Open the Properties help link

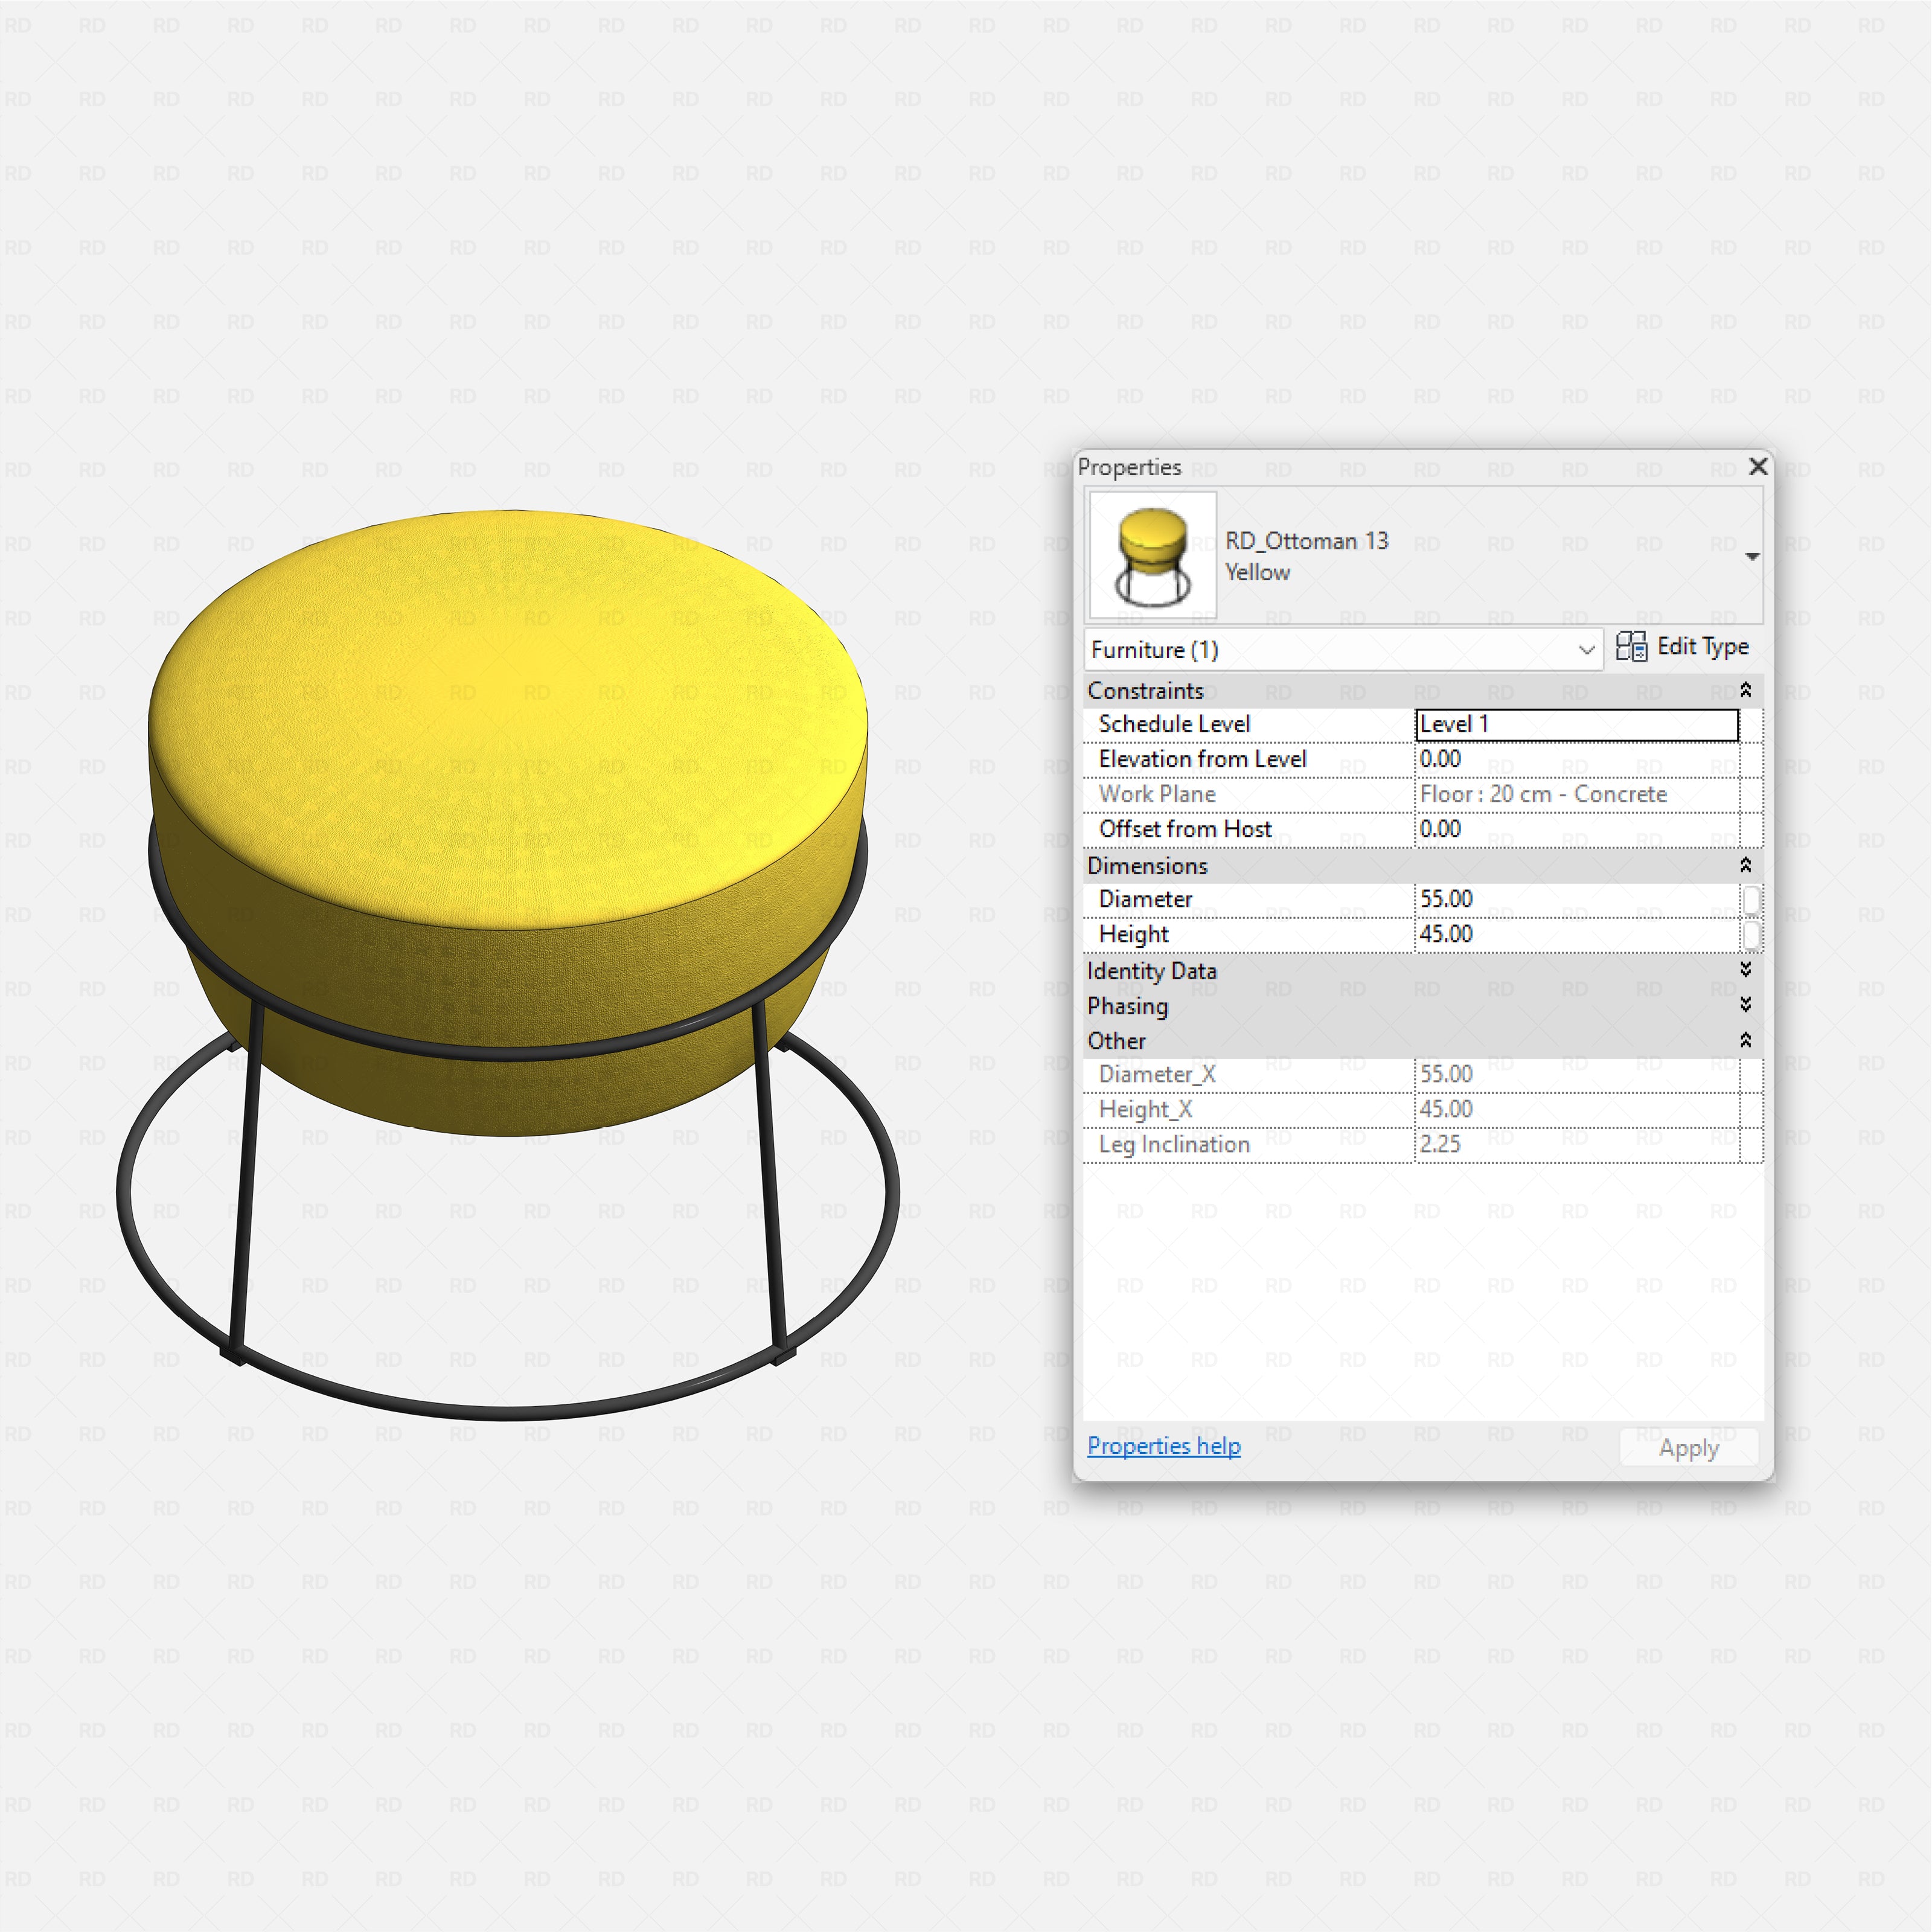[1163, 1446]
